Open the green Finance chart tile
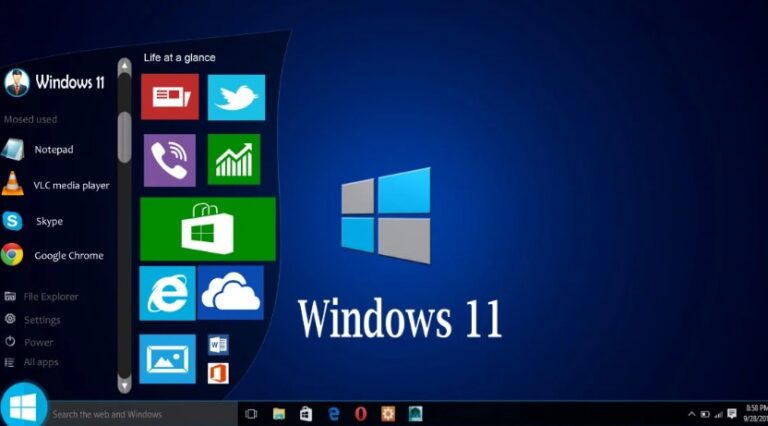Viewport: 768px width, 426px height. click(x=234, y=160)
